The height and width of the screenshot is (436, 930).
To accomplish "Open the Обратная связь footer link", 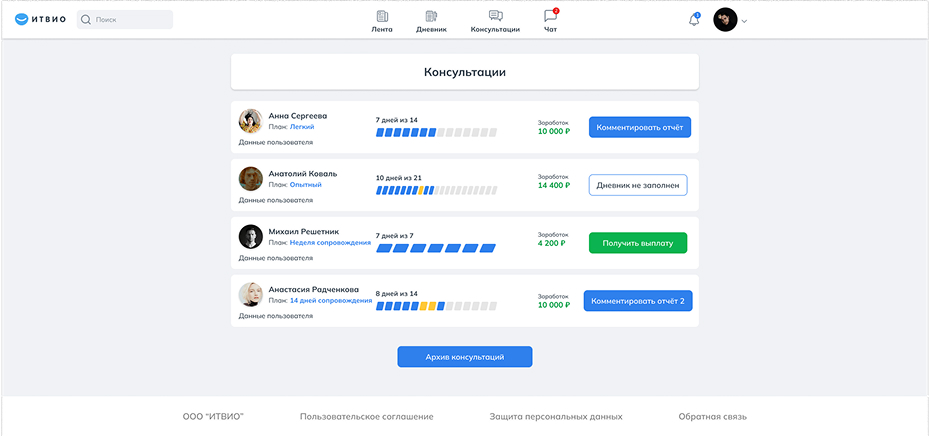I will [713, 416].
